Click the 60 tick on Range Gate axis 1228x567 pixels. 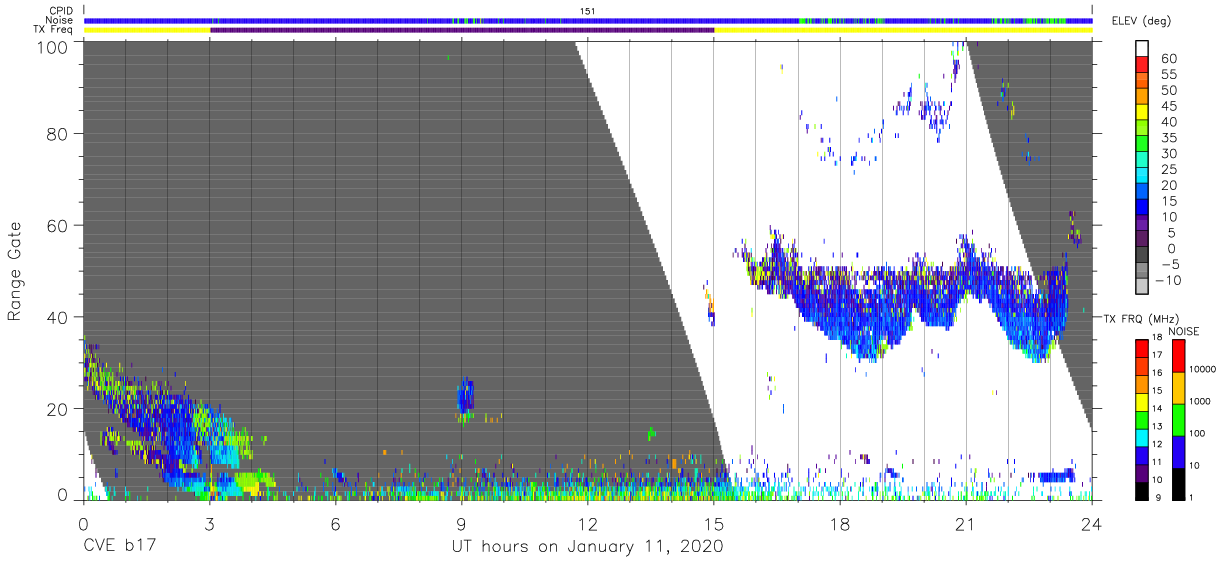[x=59, y=225]
